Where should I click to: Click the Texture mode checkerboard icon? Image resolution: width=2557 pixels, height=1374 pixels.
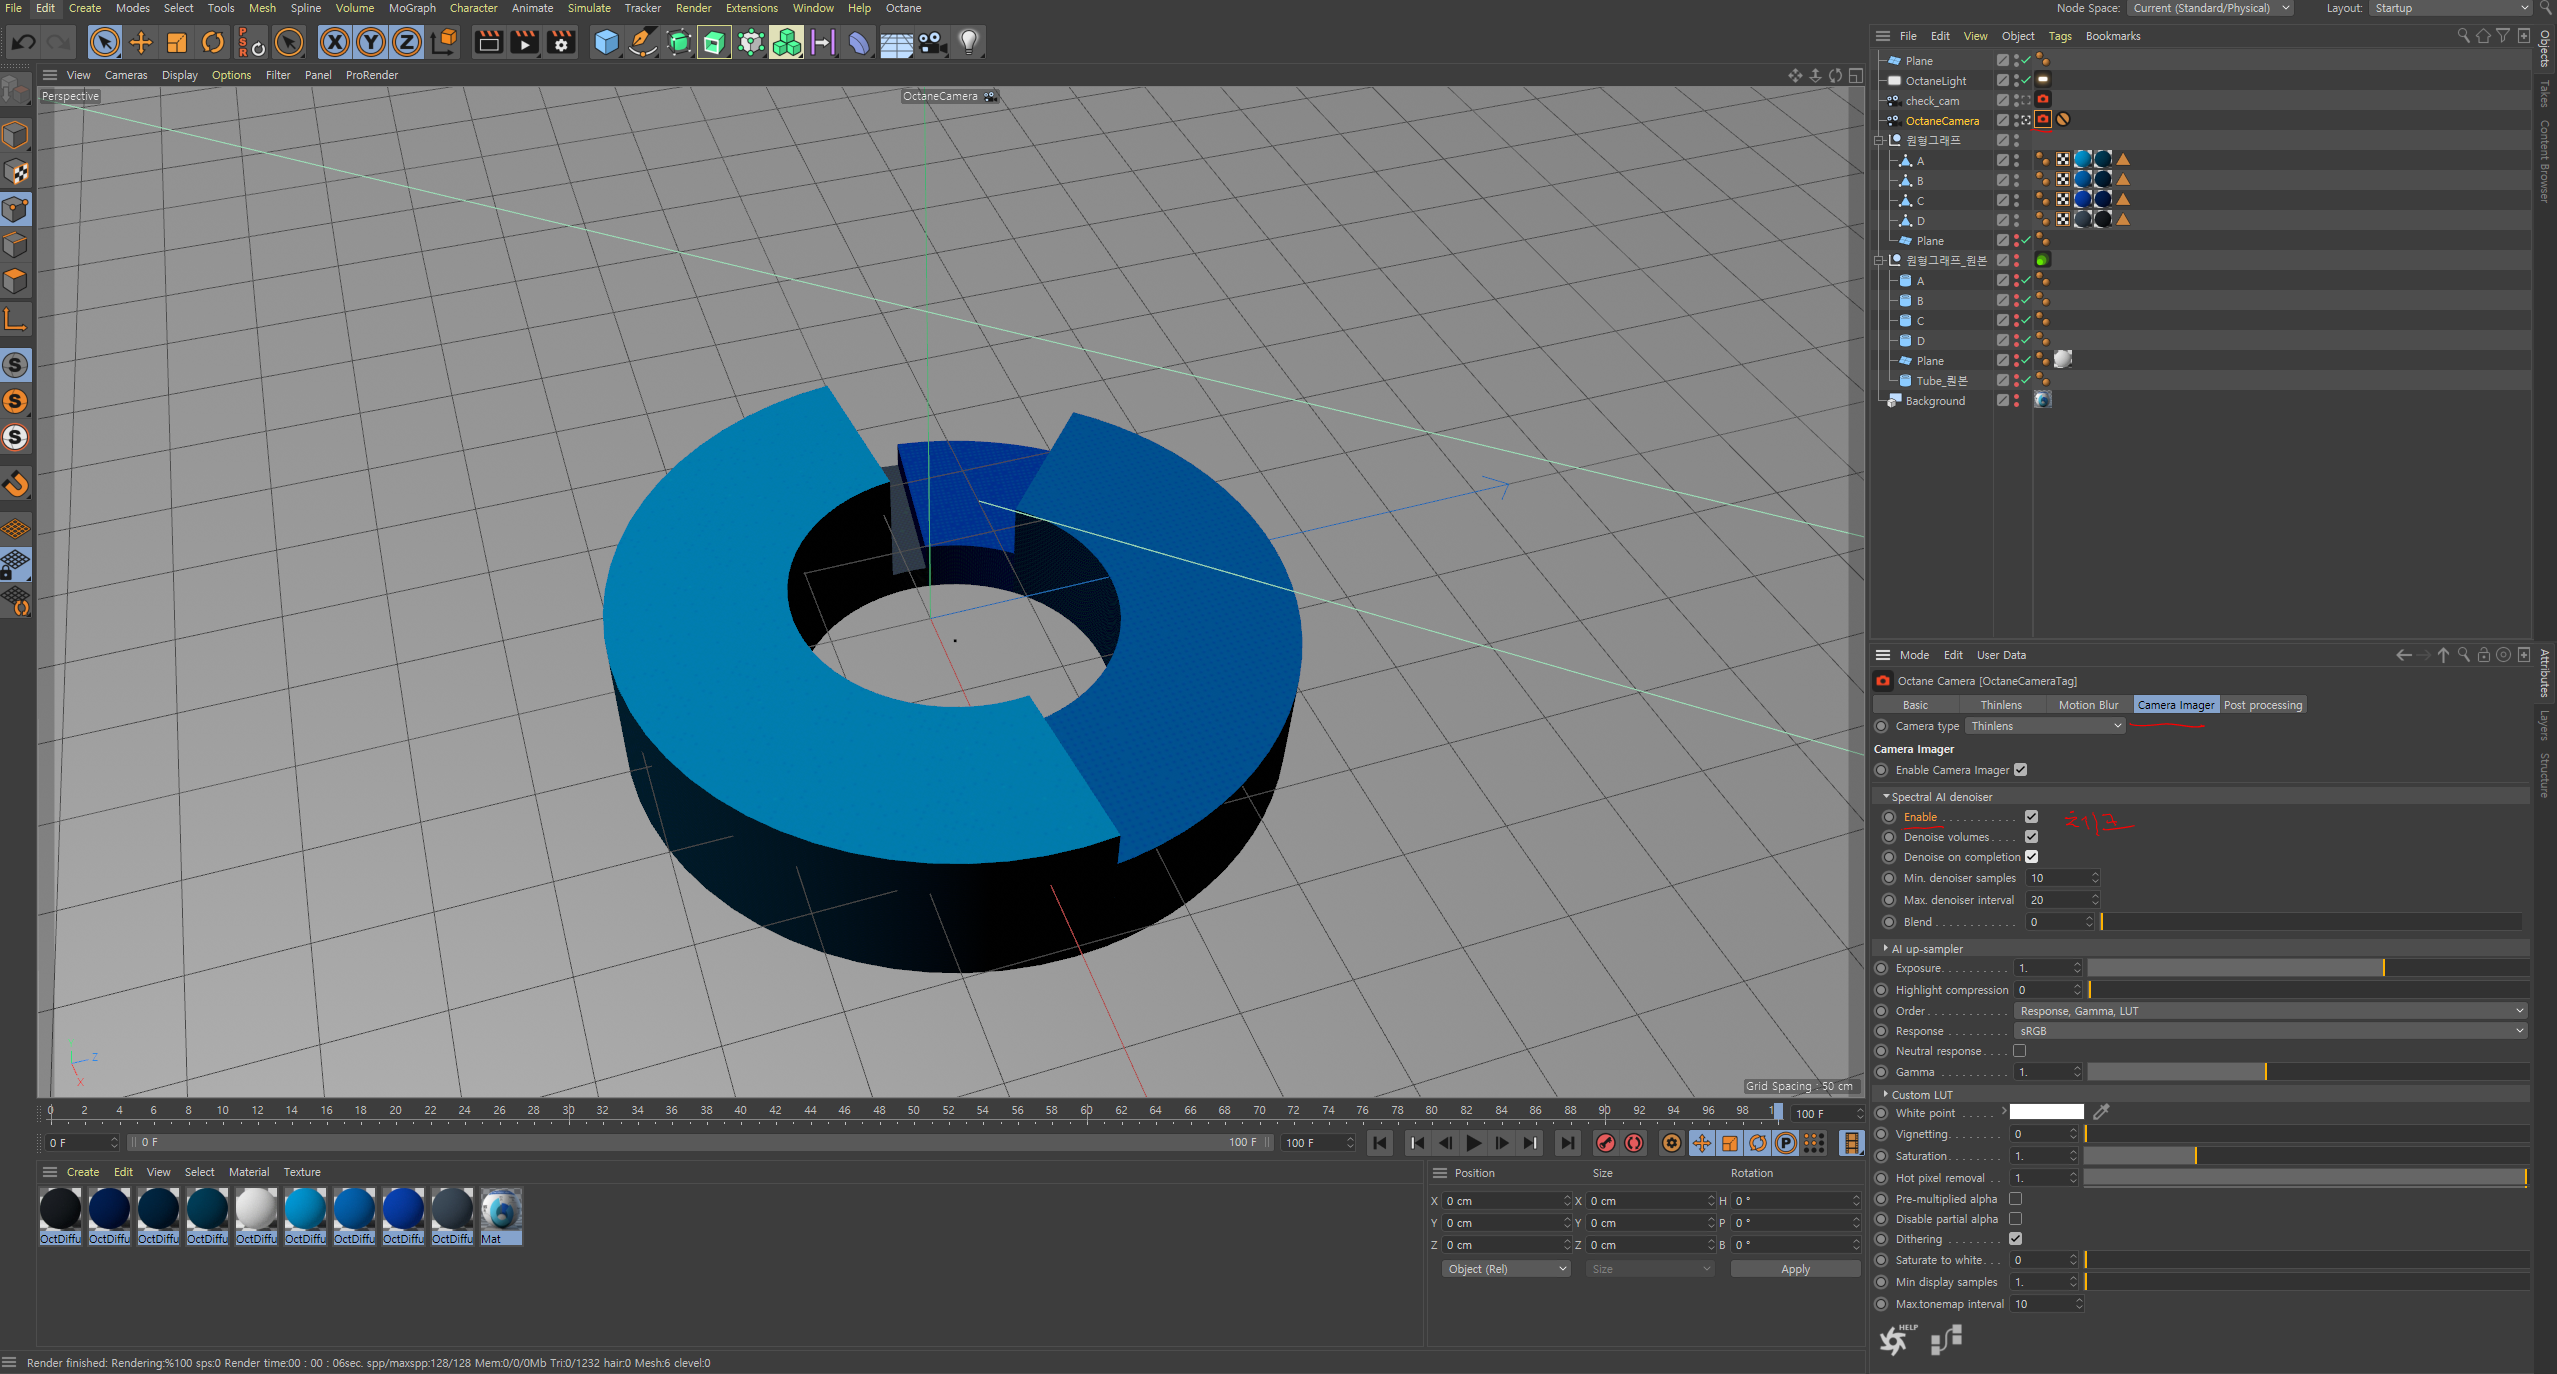click(16, 172)
